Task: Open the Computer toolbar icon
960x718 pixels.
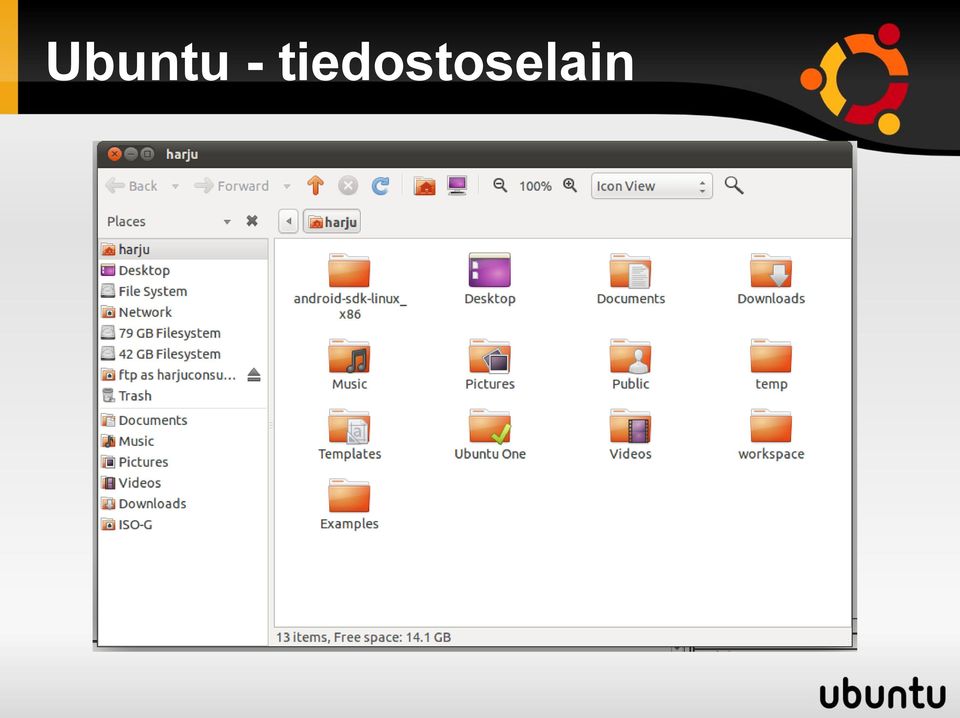Action: coord(457,185)
